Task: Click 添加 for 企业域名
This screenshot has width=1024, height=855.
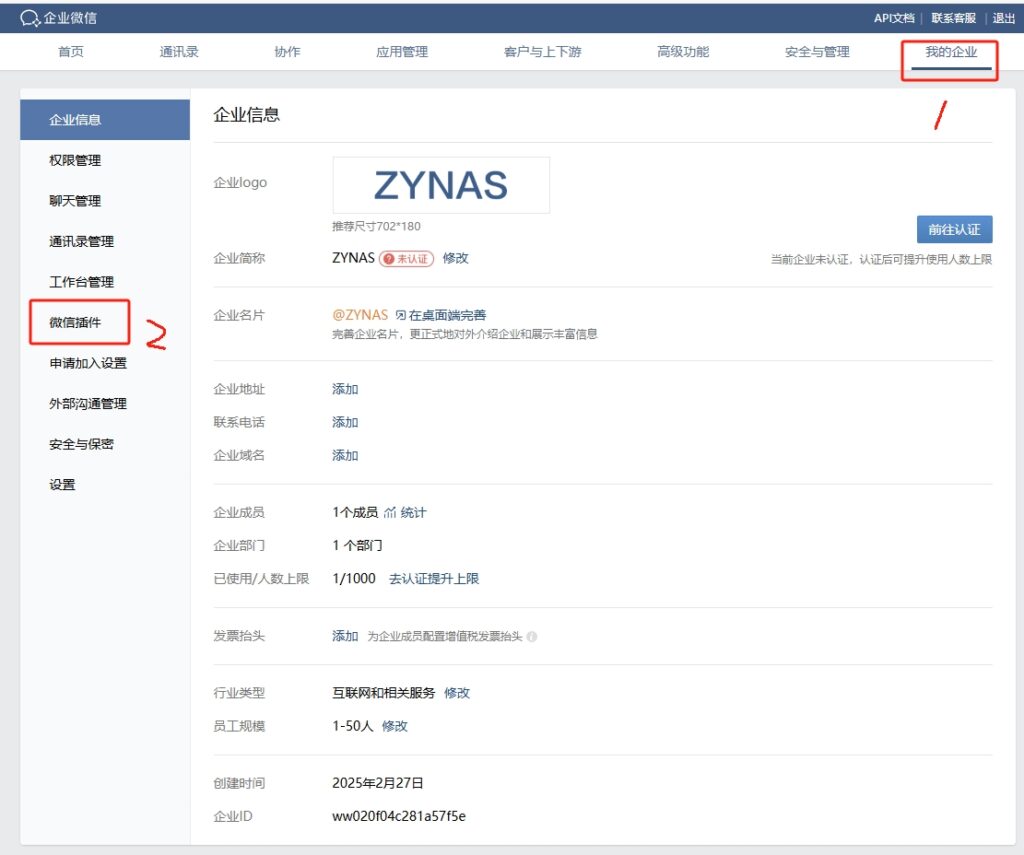Action: tap(345, 456)
